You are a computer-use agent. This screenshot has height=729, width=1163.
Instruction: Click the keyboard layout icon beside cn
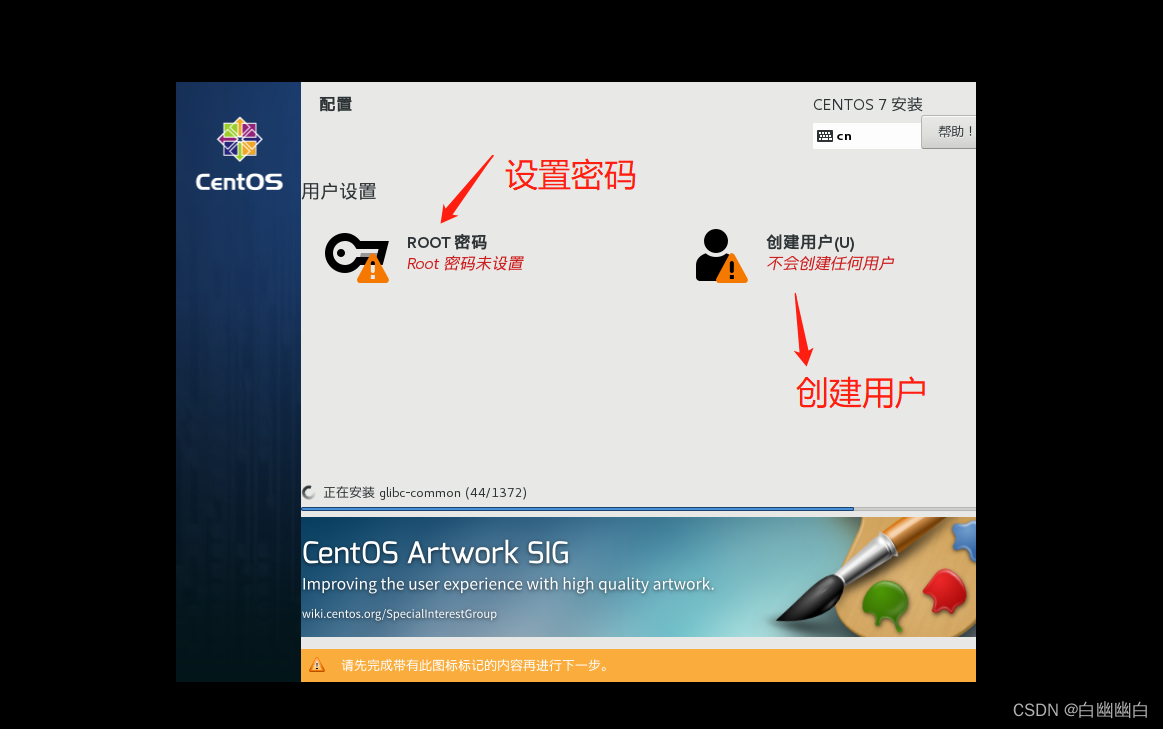coord(825,136)
